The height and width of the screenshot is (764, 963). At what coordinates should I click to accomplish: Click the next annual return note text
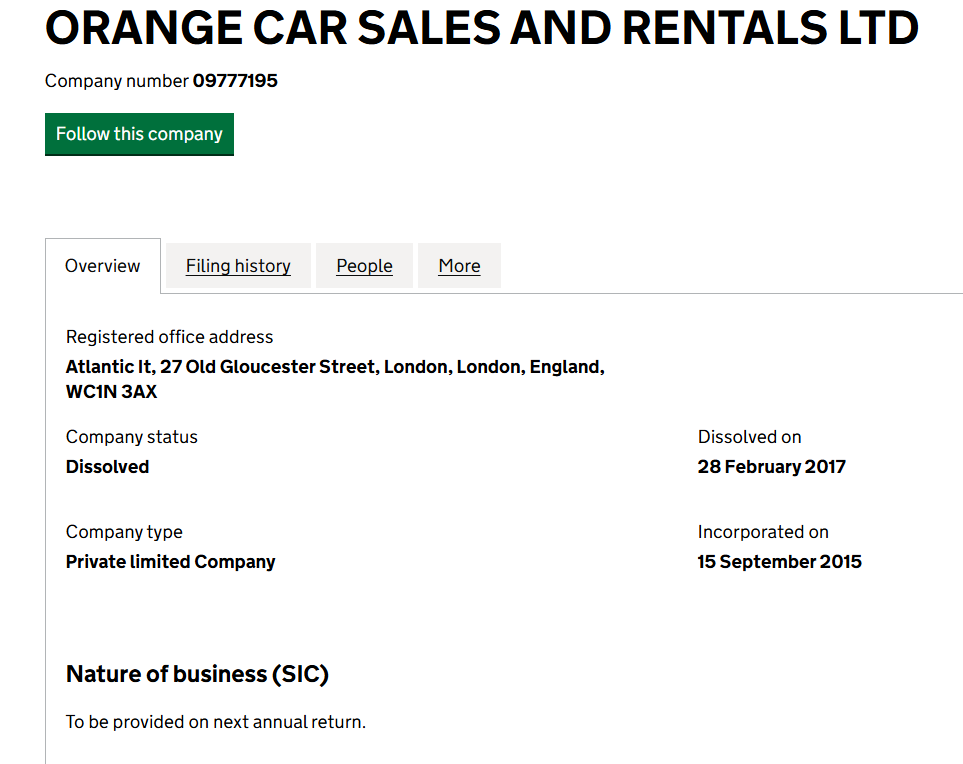[216, 722]
